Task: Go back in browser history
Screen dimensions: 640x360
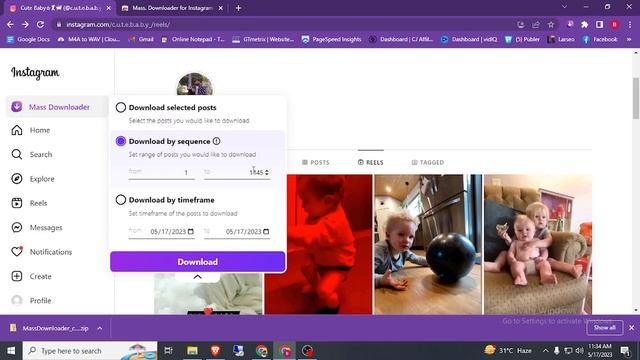Action: coord(10,24)
